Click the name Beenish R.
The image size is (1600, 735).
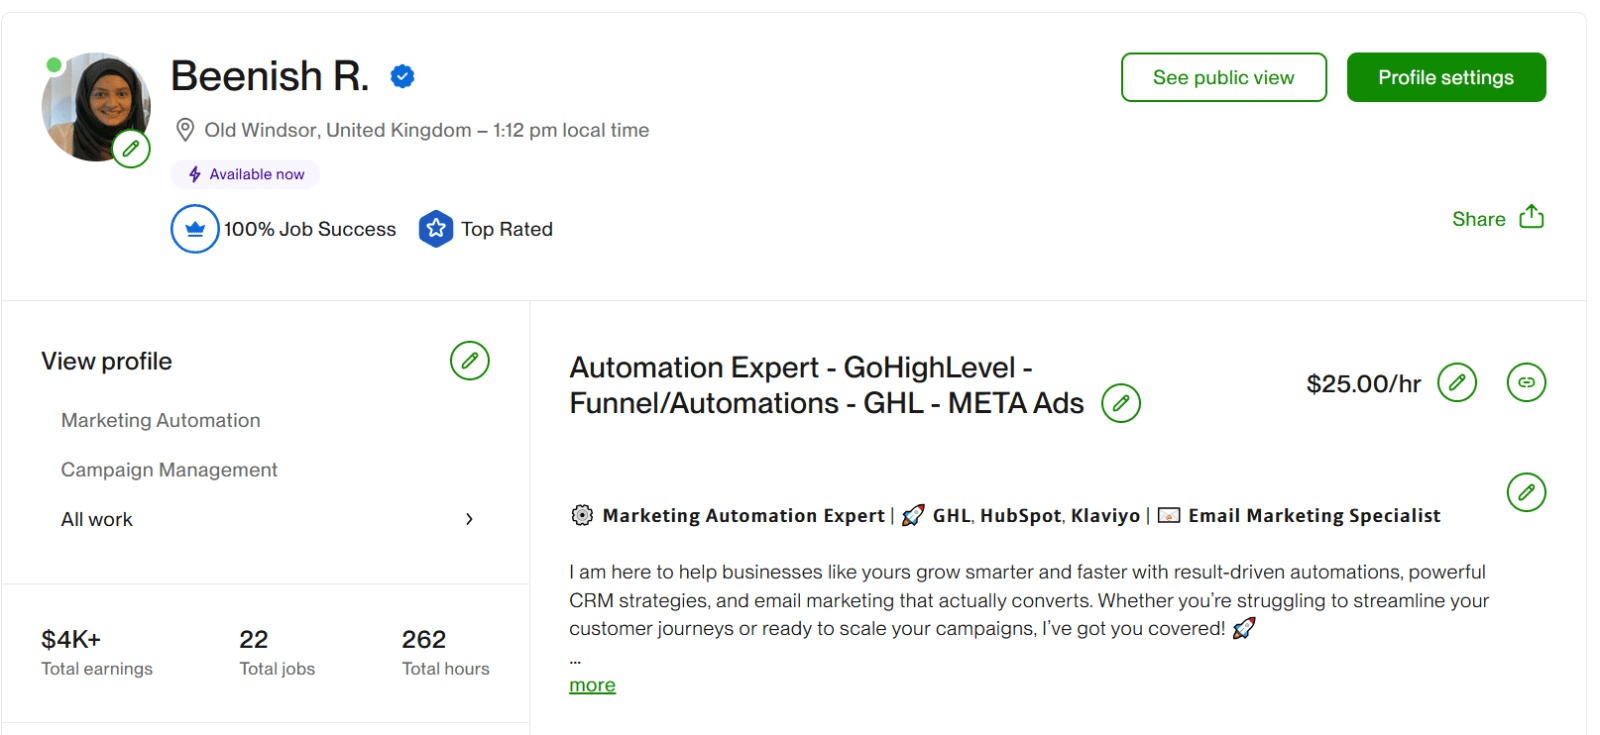[270, 76]
